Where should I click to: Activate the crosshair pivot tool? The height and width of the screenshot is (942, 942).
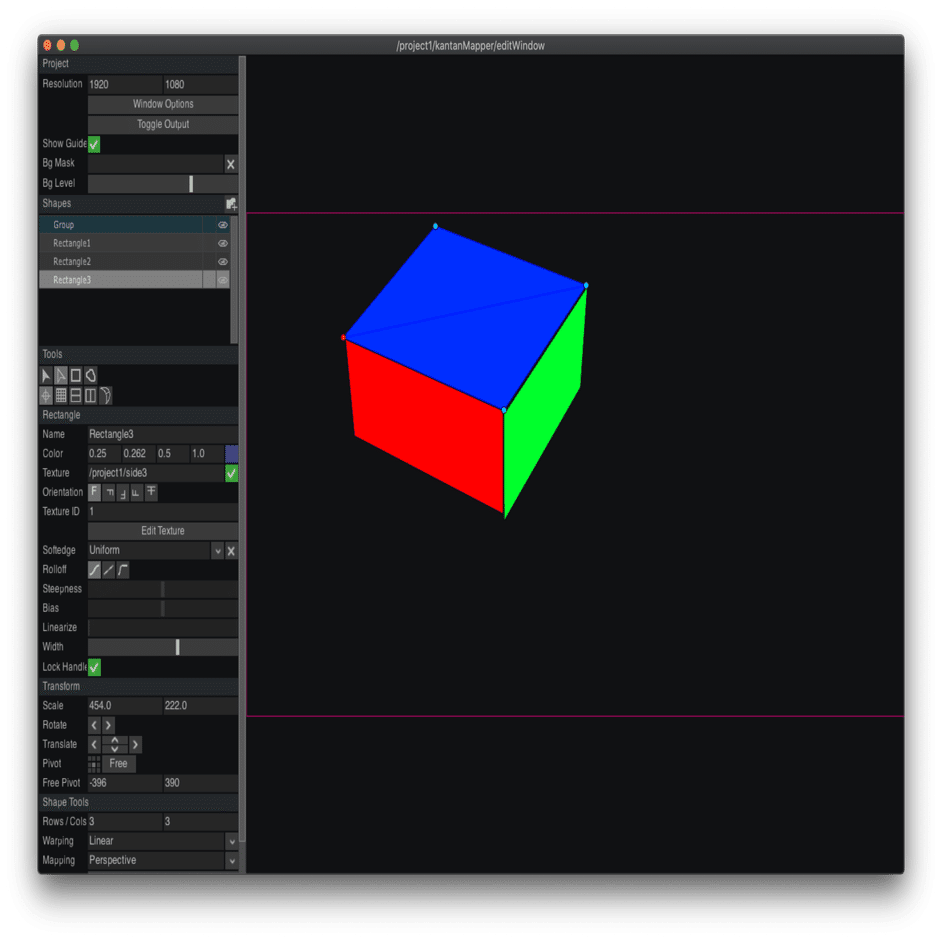tap(46, 395)
